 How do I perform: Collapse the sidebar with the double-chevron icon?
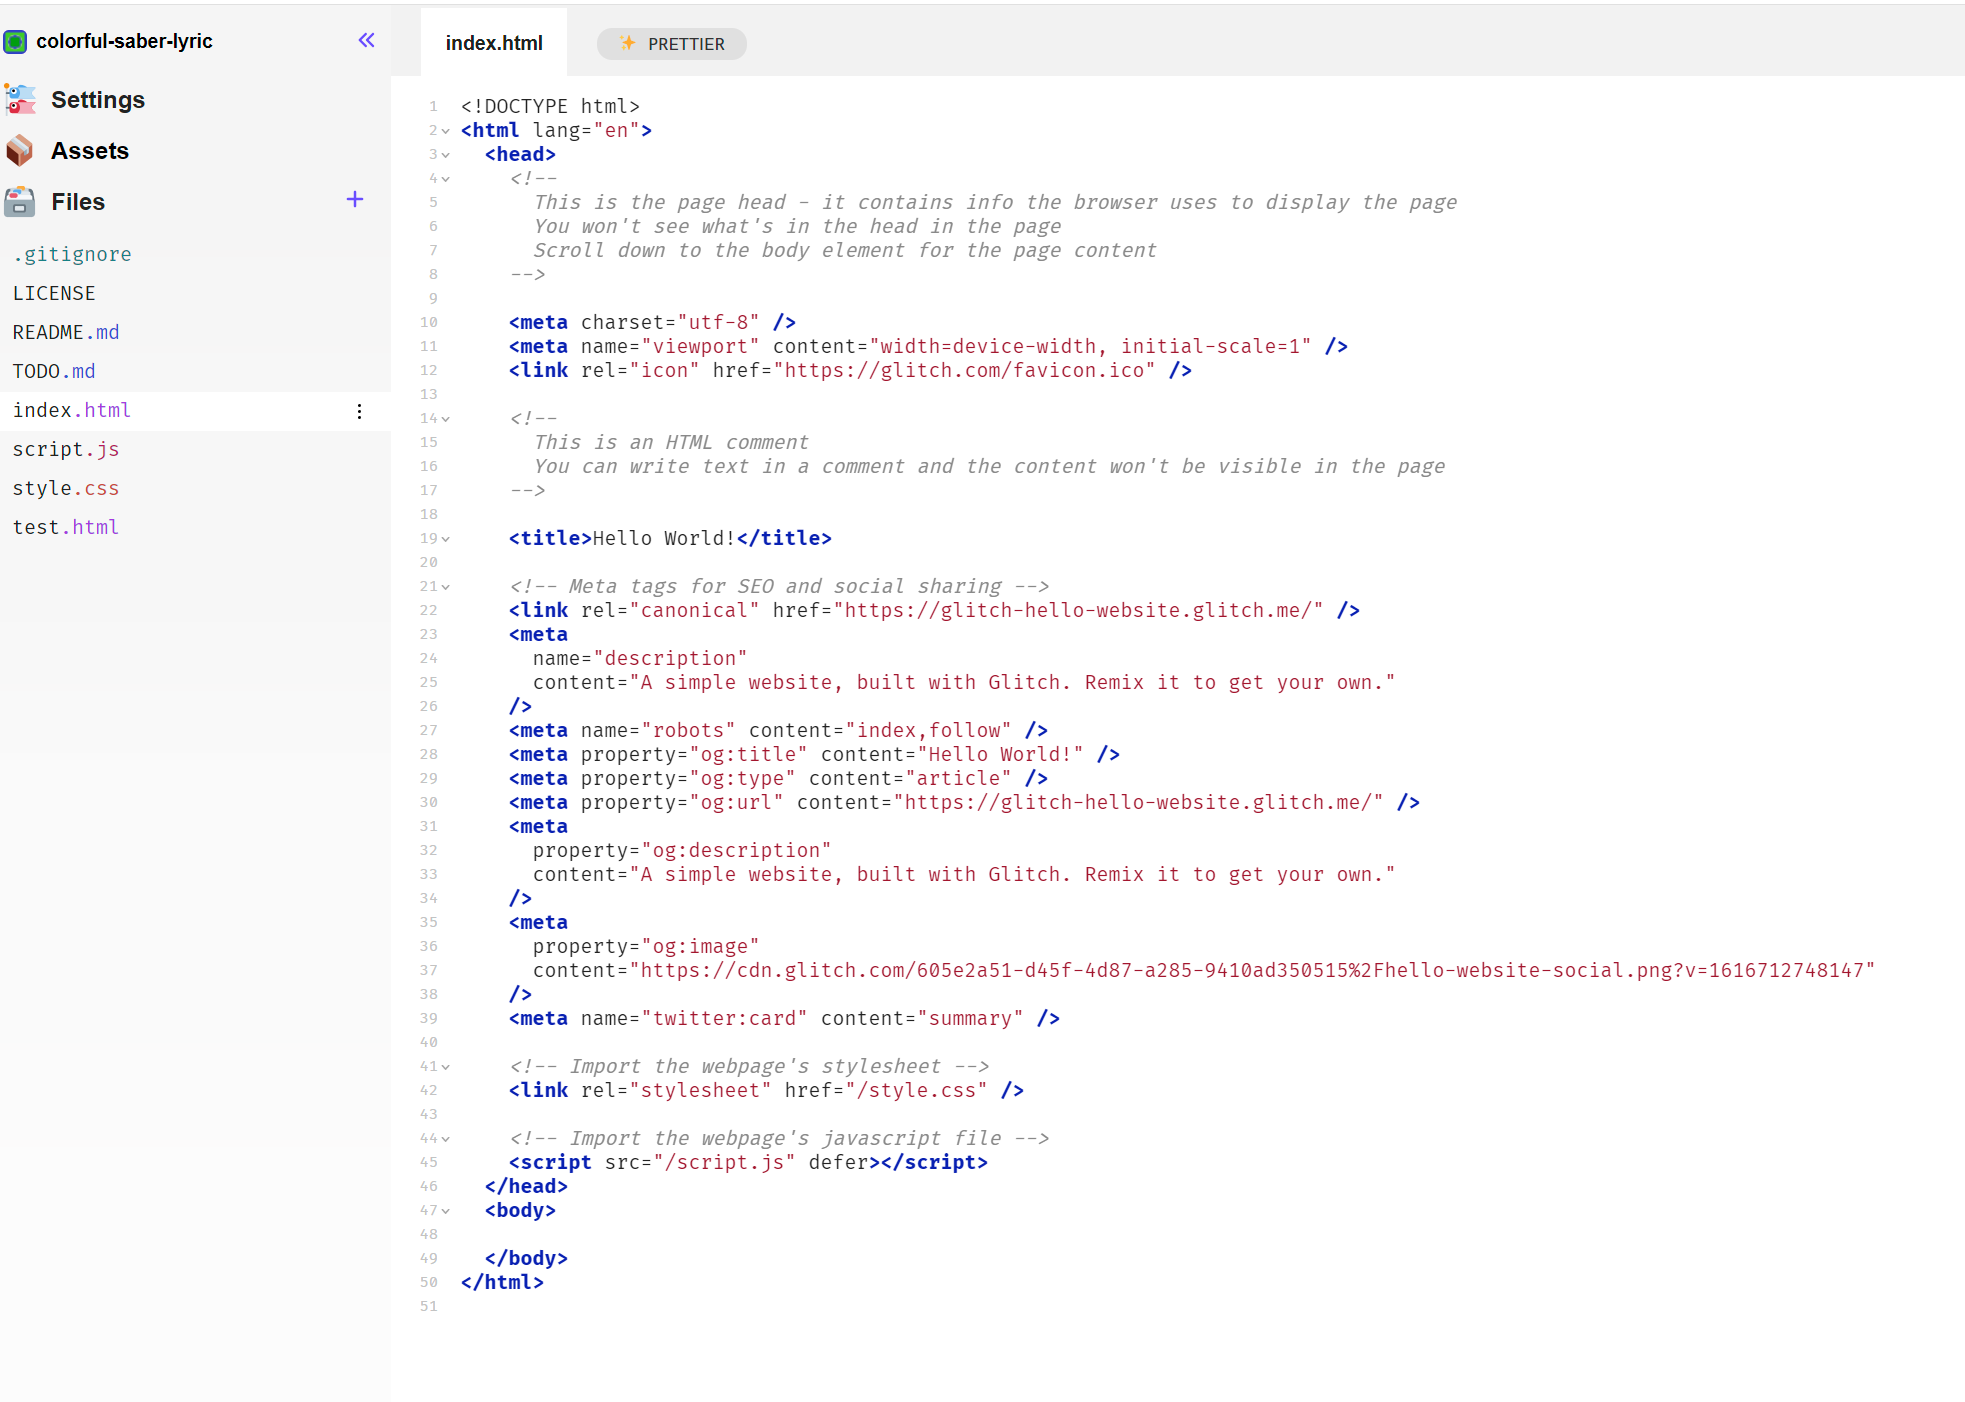pos(366,40)
